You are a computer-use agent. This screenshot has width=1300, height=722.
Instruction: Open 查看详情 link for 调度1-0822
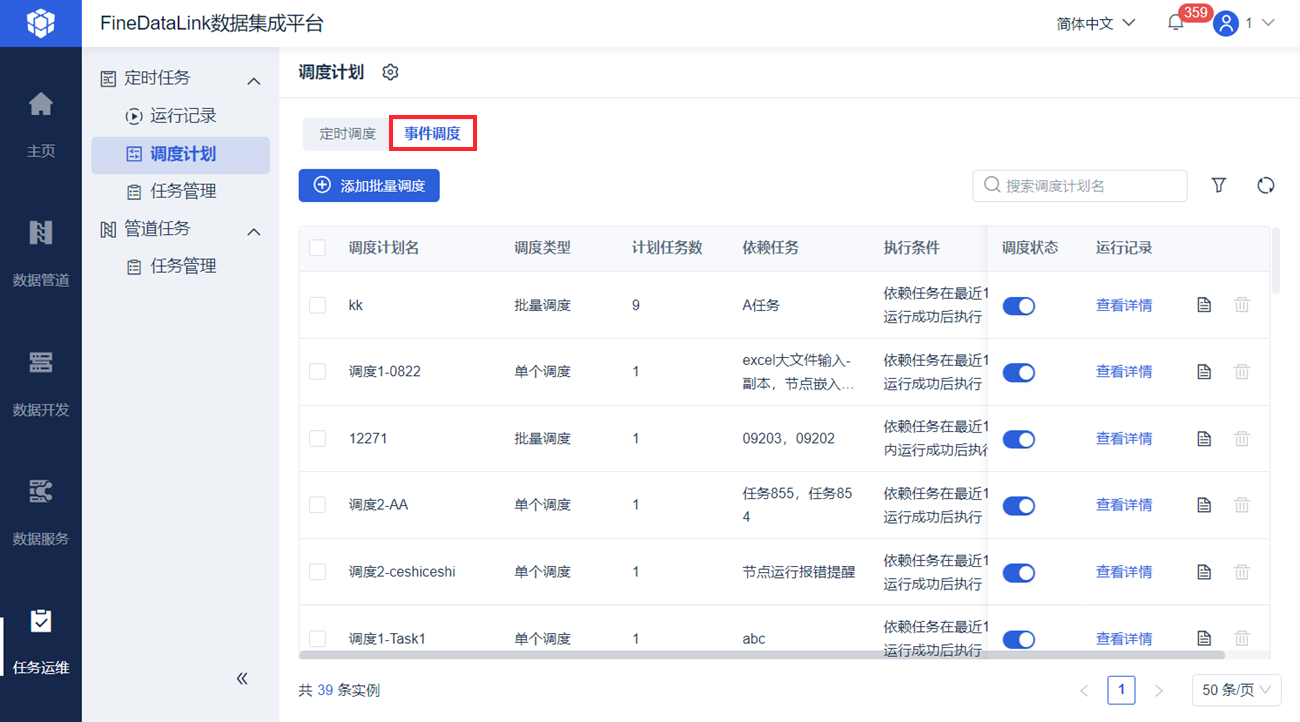tap(1124, 372)
